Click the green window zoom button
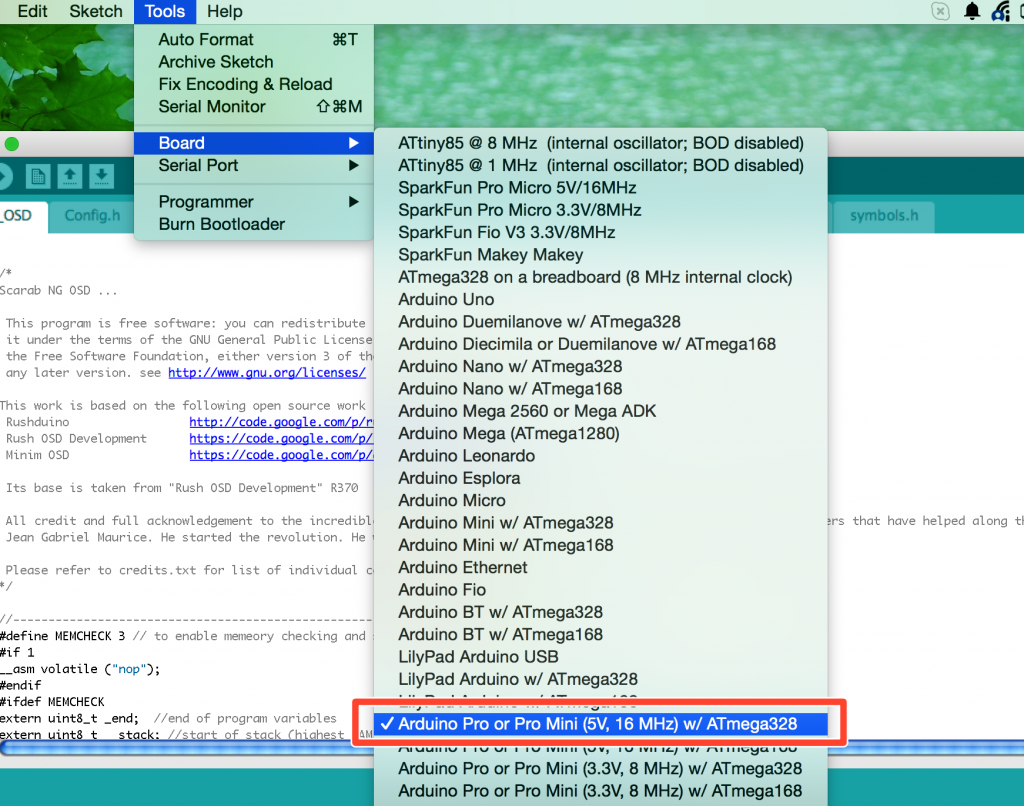This screenshot has width=1024, height=806. pyautogui.click(x=11, y=144)
